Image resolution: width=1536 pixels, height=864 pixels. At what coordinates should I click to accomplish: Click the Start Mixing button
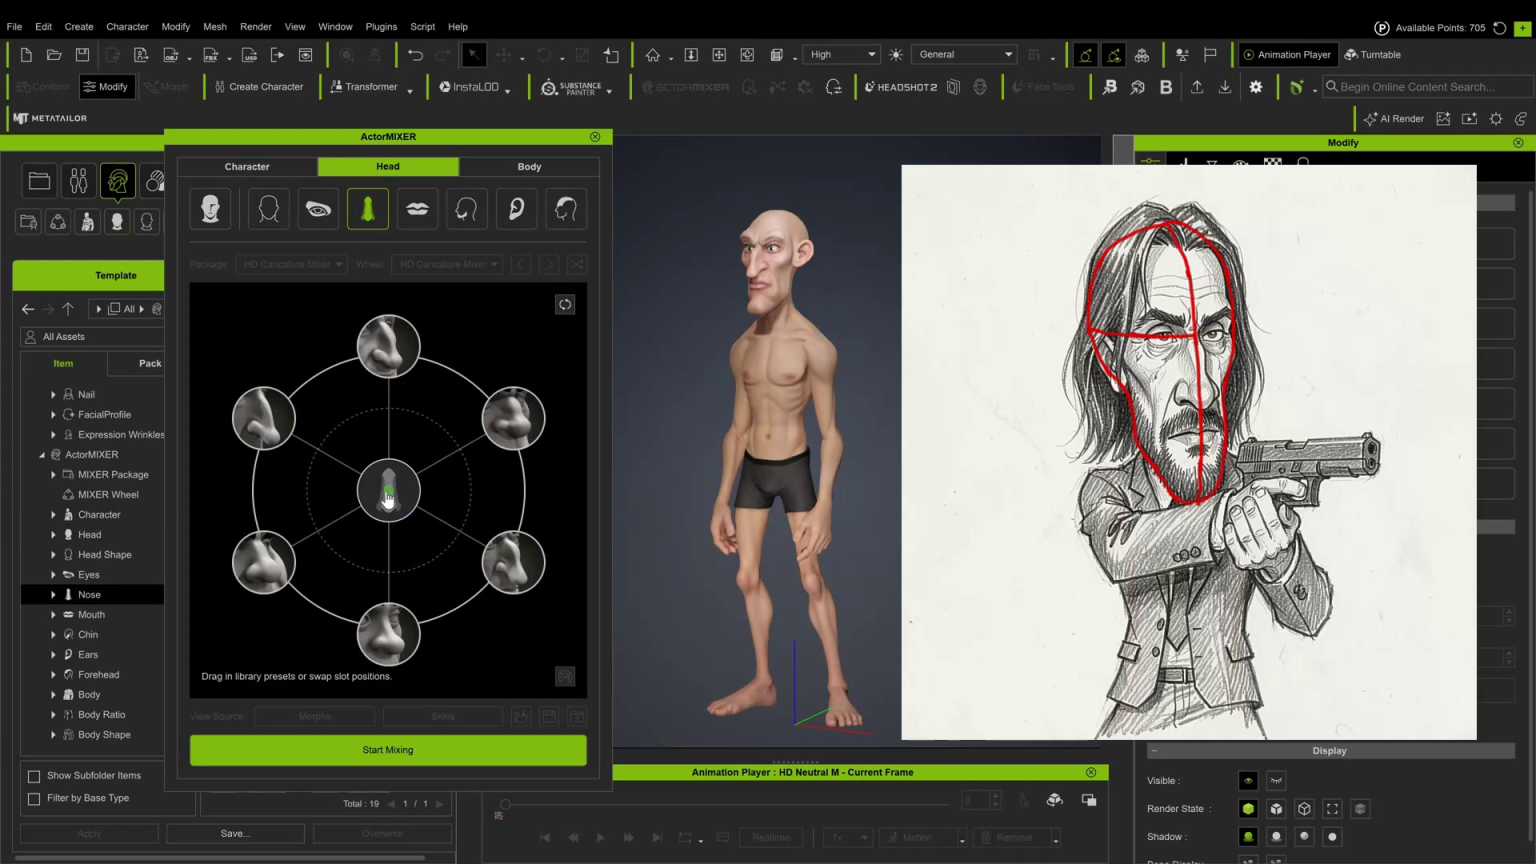[x=388, y=750]
